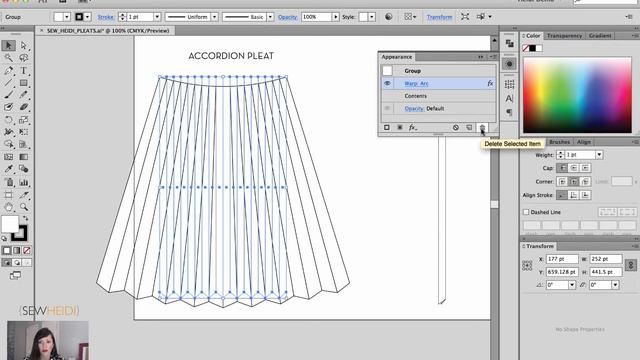The image size is (640, 360).
Task: Open Opacity value dropdown arrow
Action: point(336,17)
